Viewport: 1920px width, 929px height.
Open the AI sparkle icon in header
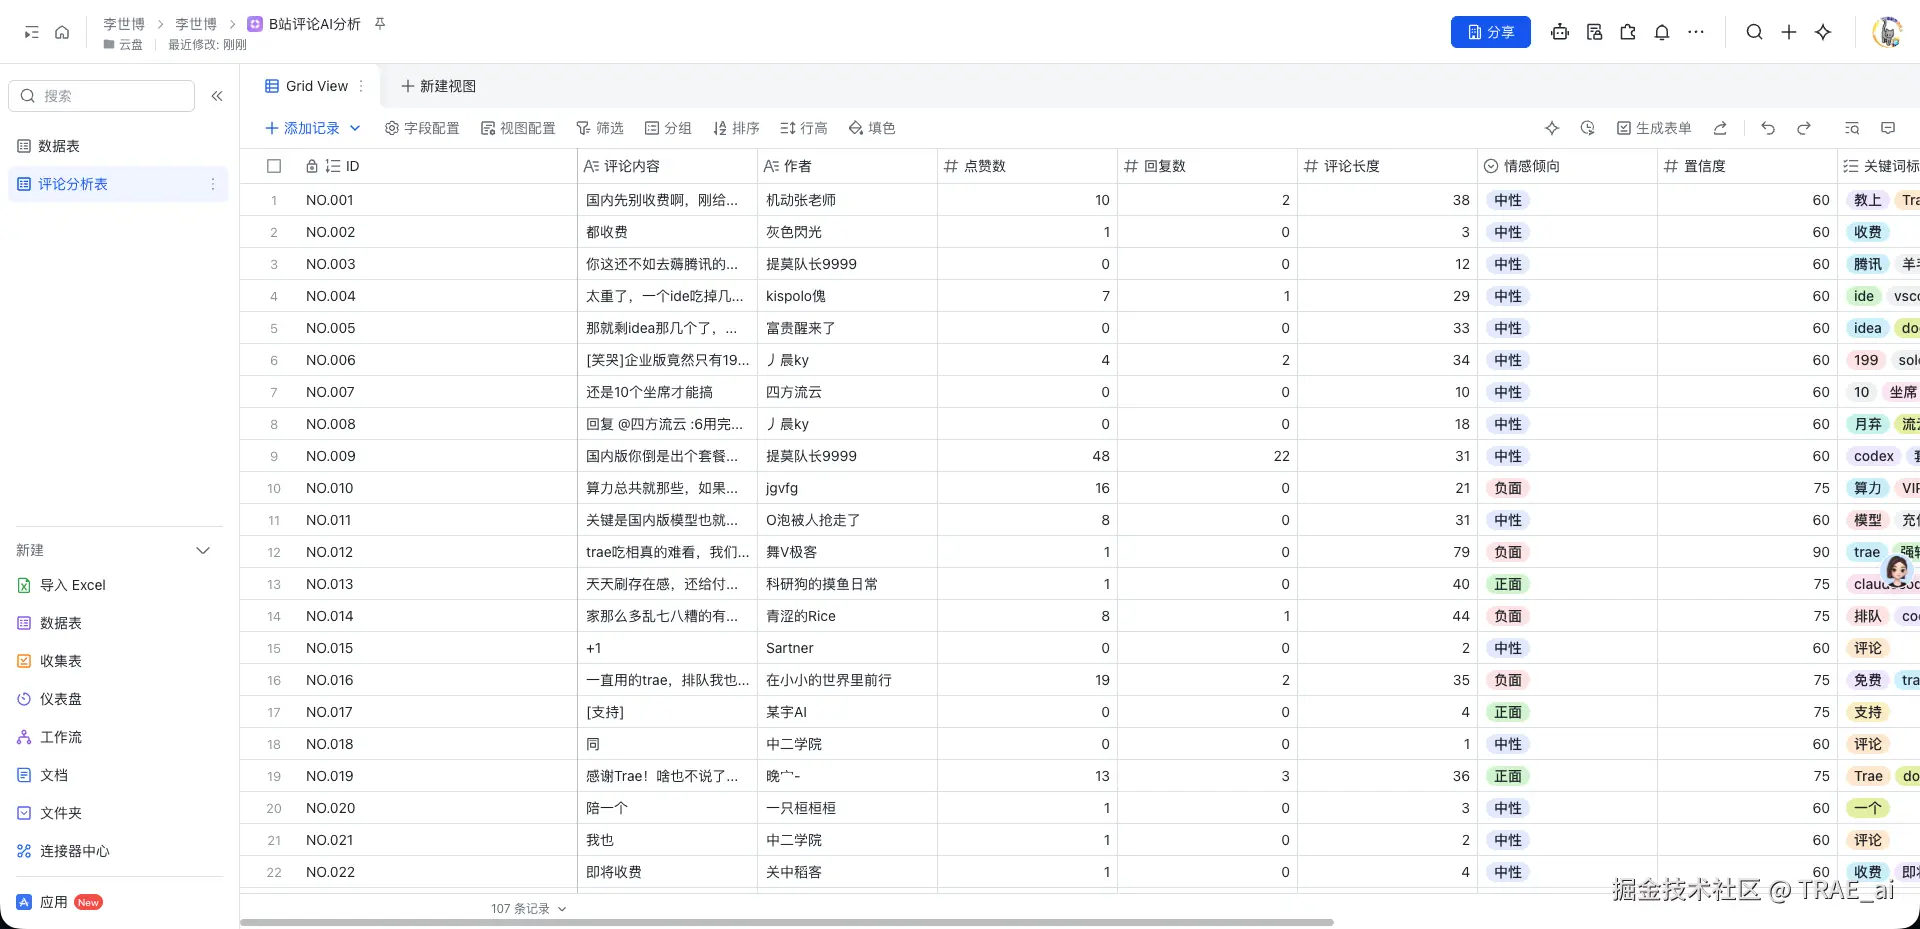(1823, 32)
